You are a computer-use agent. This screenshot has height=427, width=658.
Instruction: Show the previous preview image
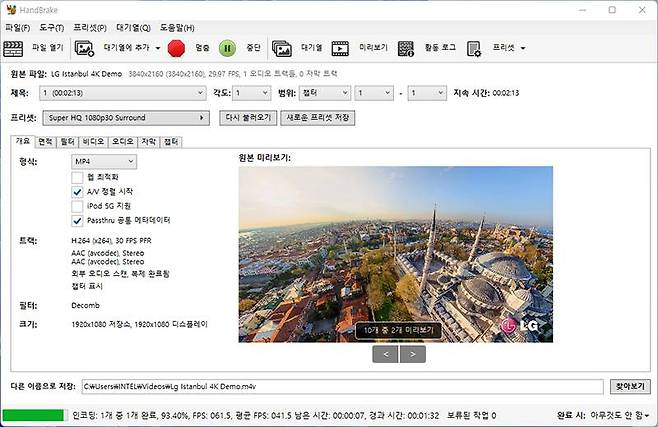click(385, 354)
